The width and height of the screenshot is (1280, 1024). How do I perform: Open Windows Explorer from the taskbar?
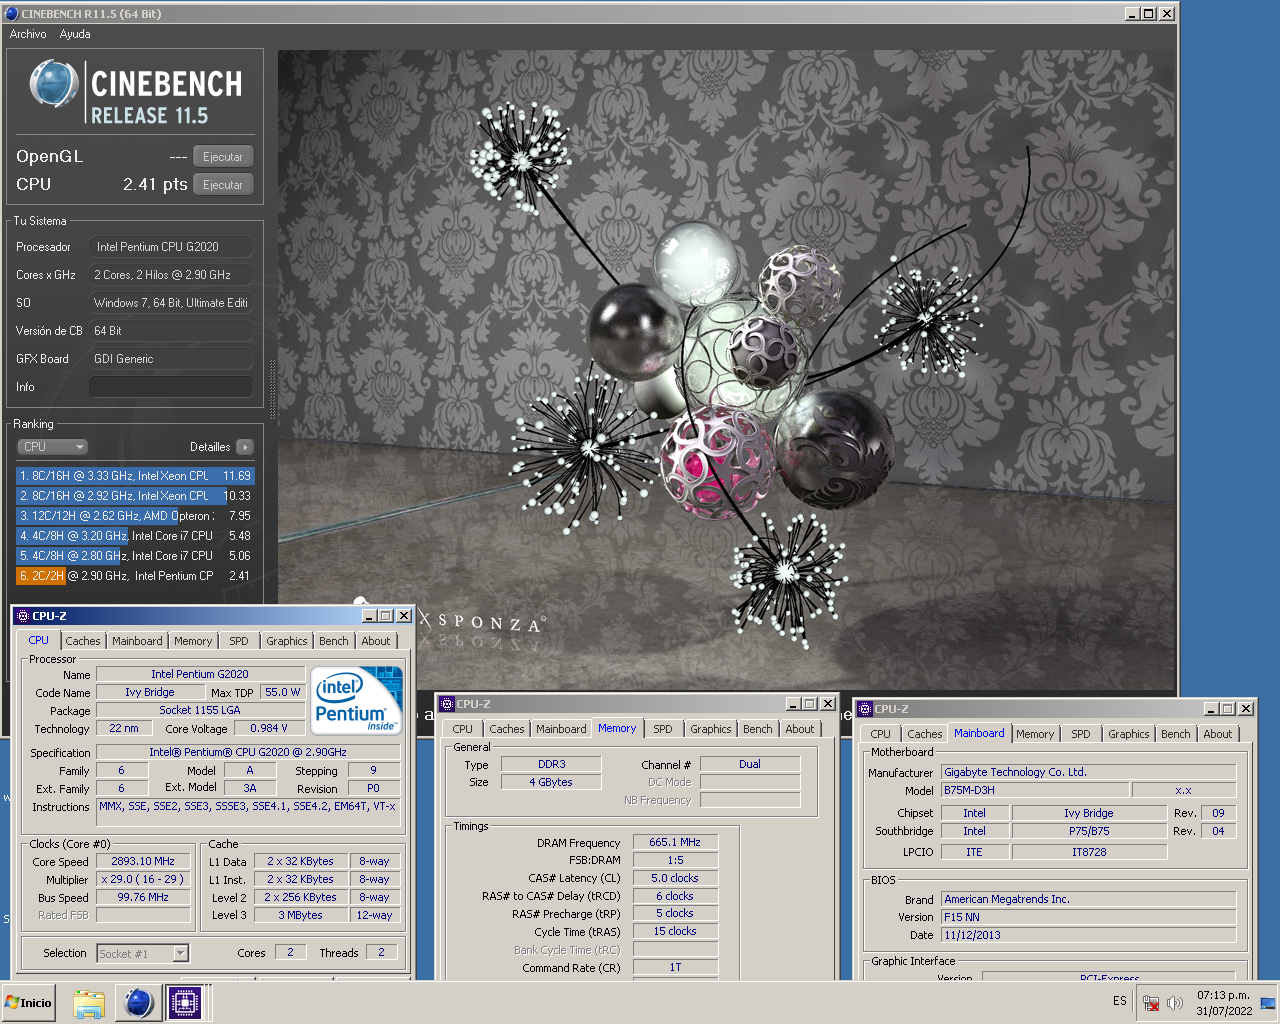tap(89, 1003)
